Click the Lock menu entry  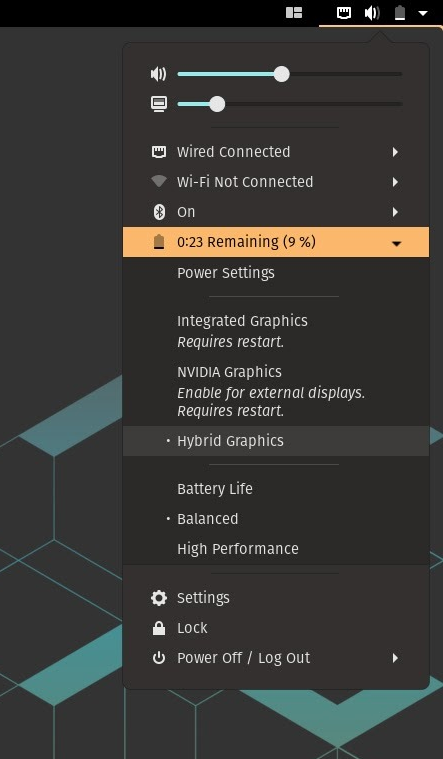click(x=276, y=628)
